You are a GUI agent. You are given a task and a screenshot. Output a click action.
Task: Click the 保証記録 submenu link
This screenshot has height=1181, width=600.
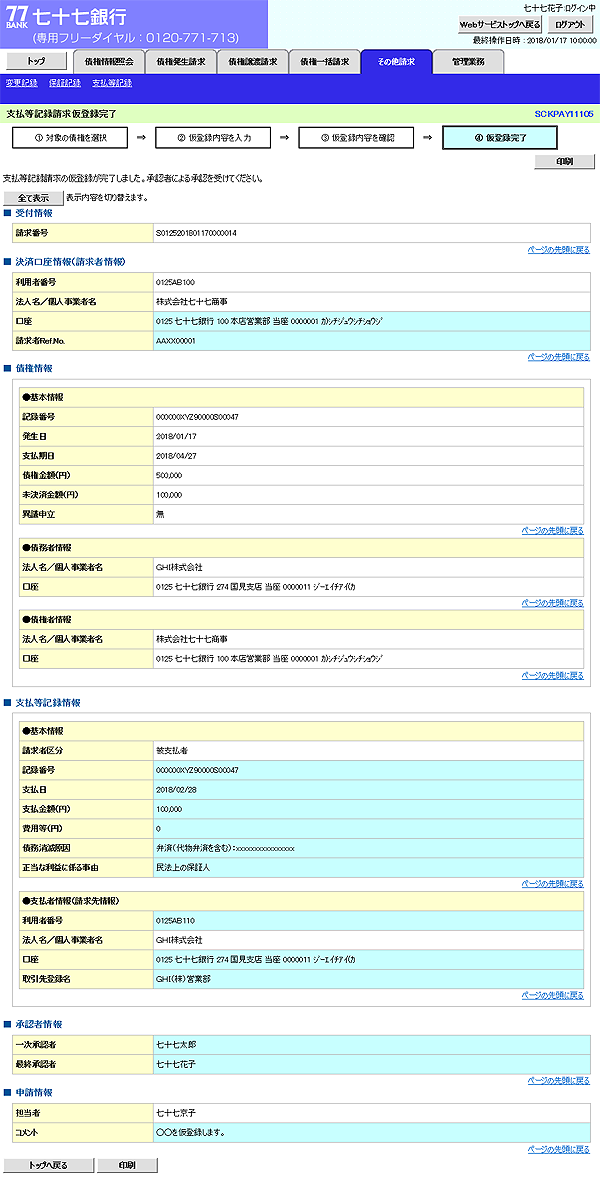tap(65, 83)
